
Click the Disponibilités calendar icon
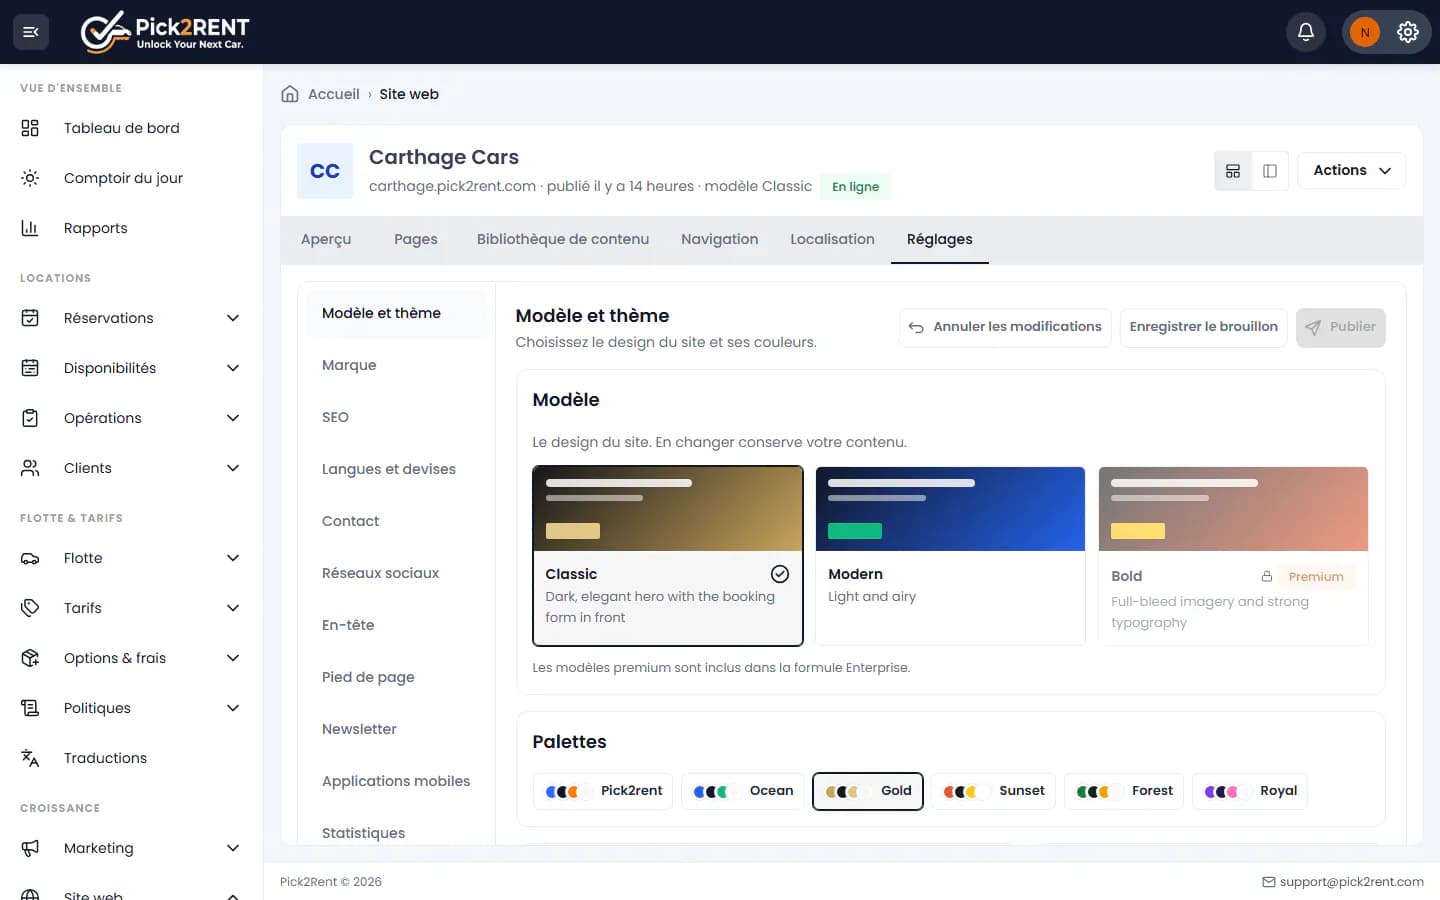click(30, 368)
